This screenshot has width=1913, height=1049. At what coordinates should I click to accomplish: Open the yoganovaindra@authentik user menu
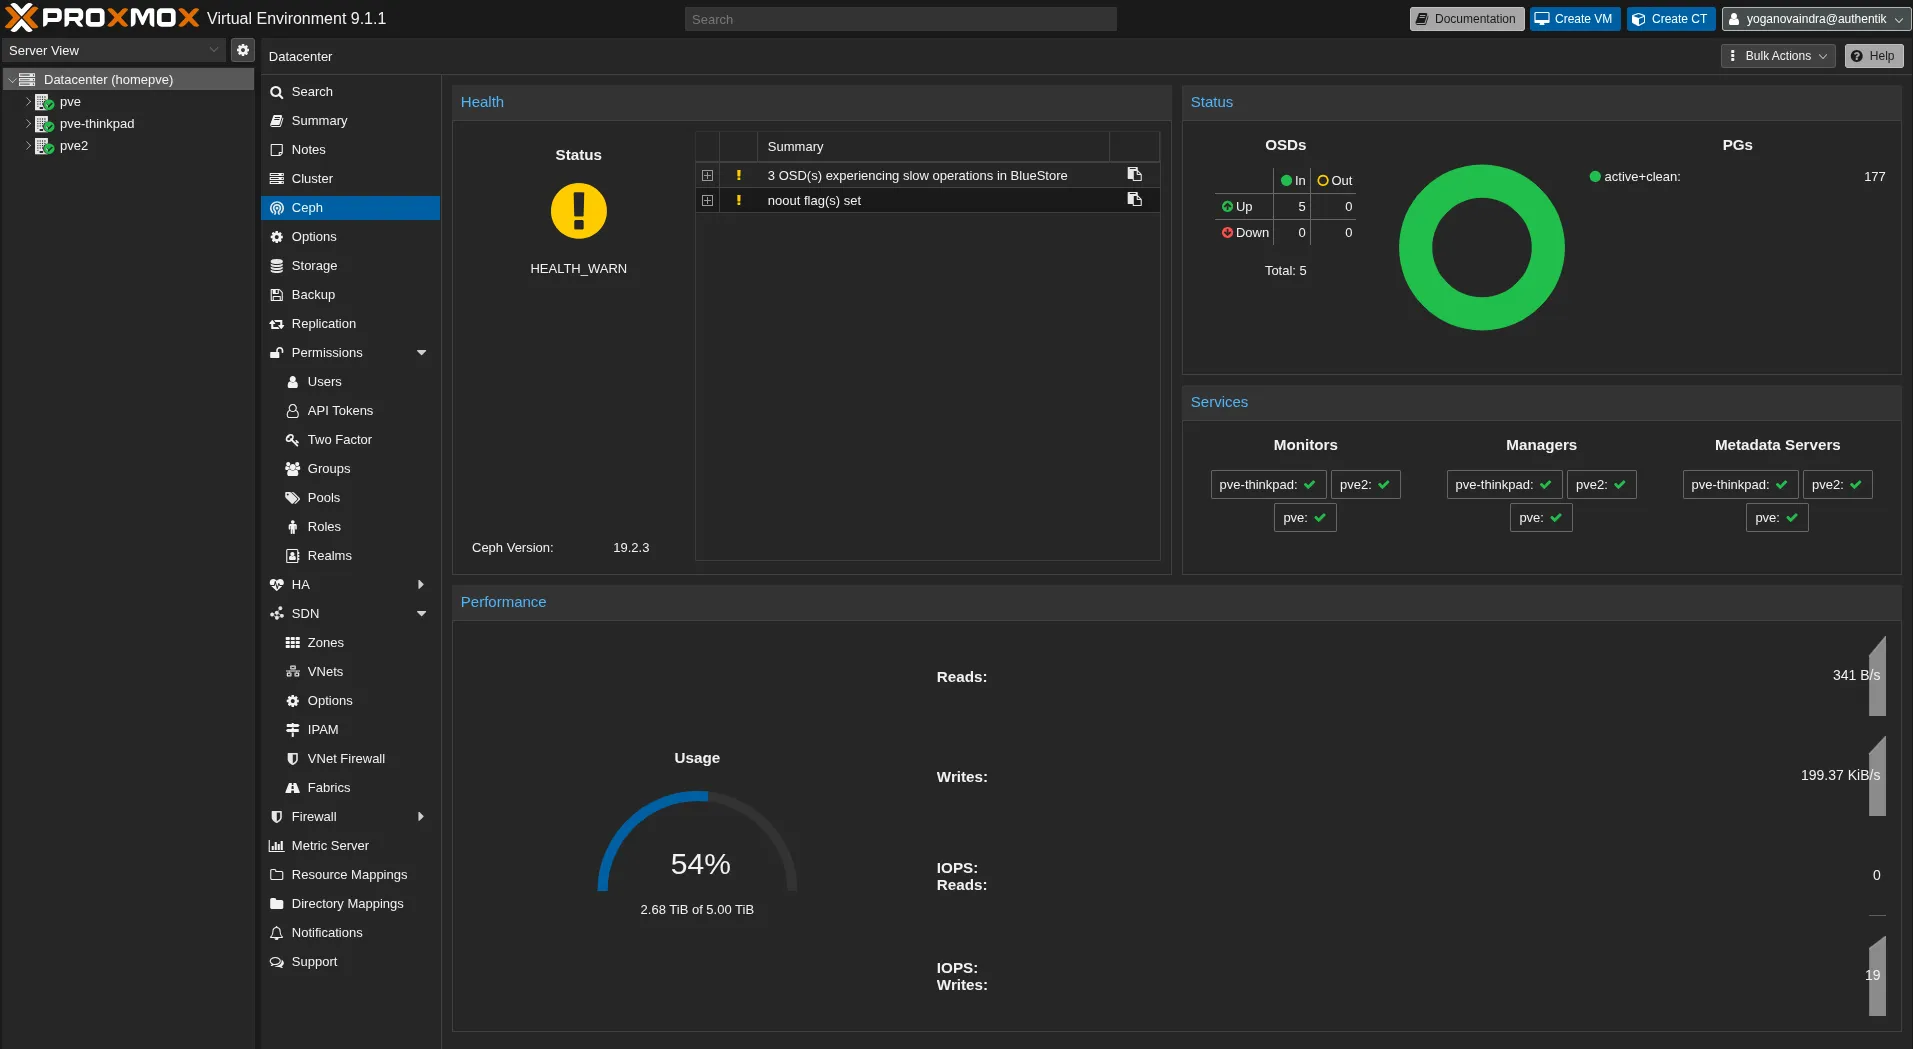coord(1816,19)
